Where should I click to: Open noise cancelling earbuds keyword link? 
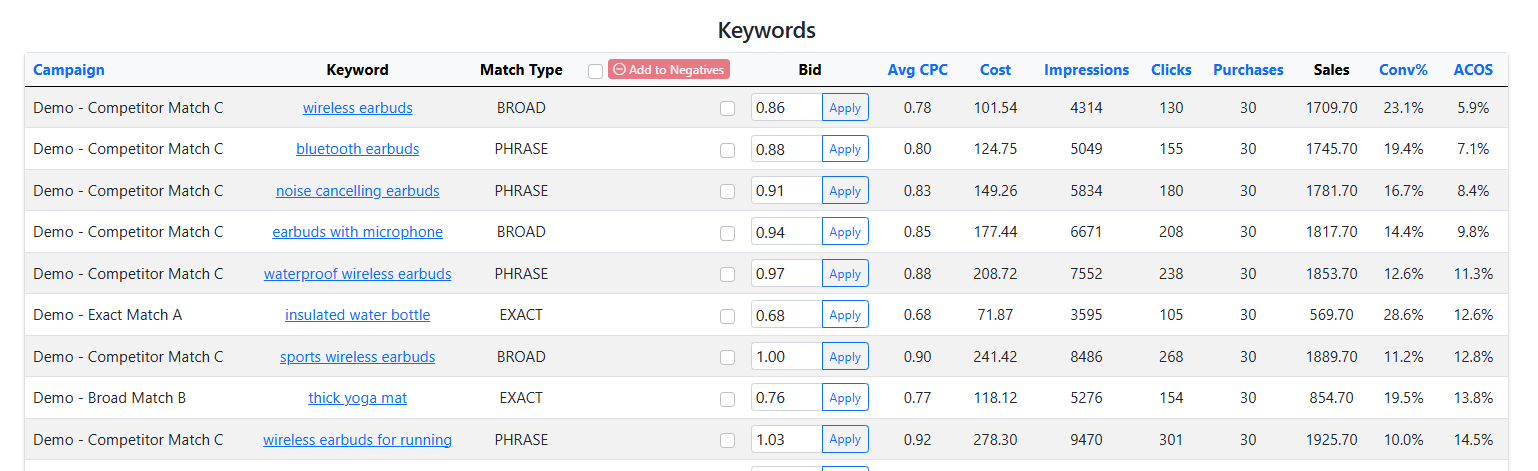coord(357,191)
